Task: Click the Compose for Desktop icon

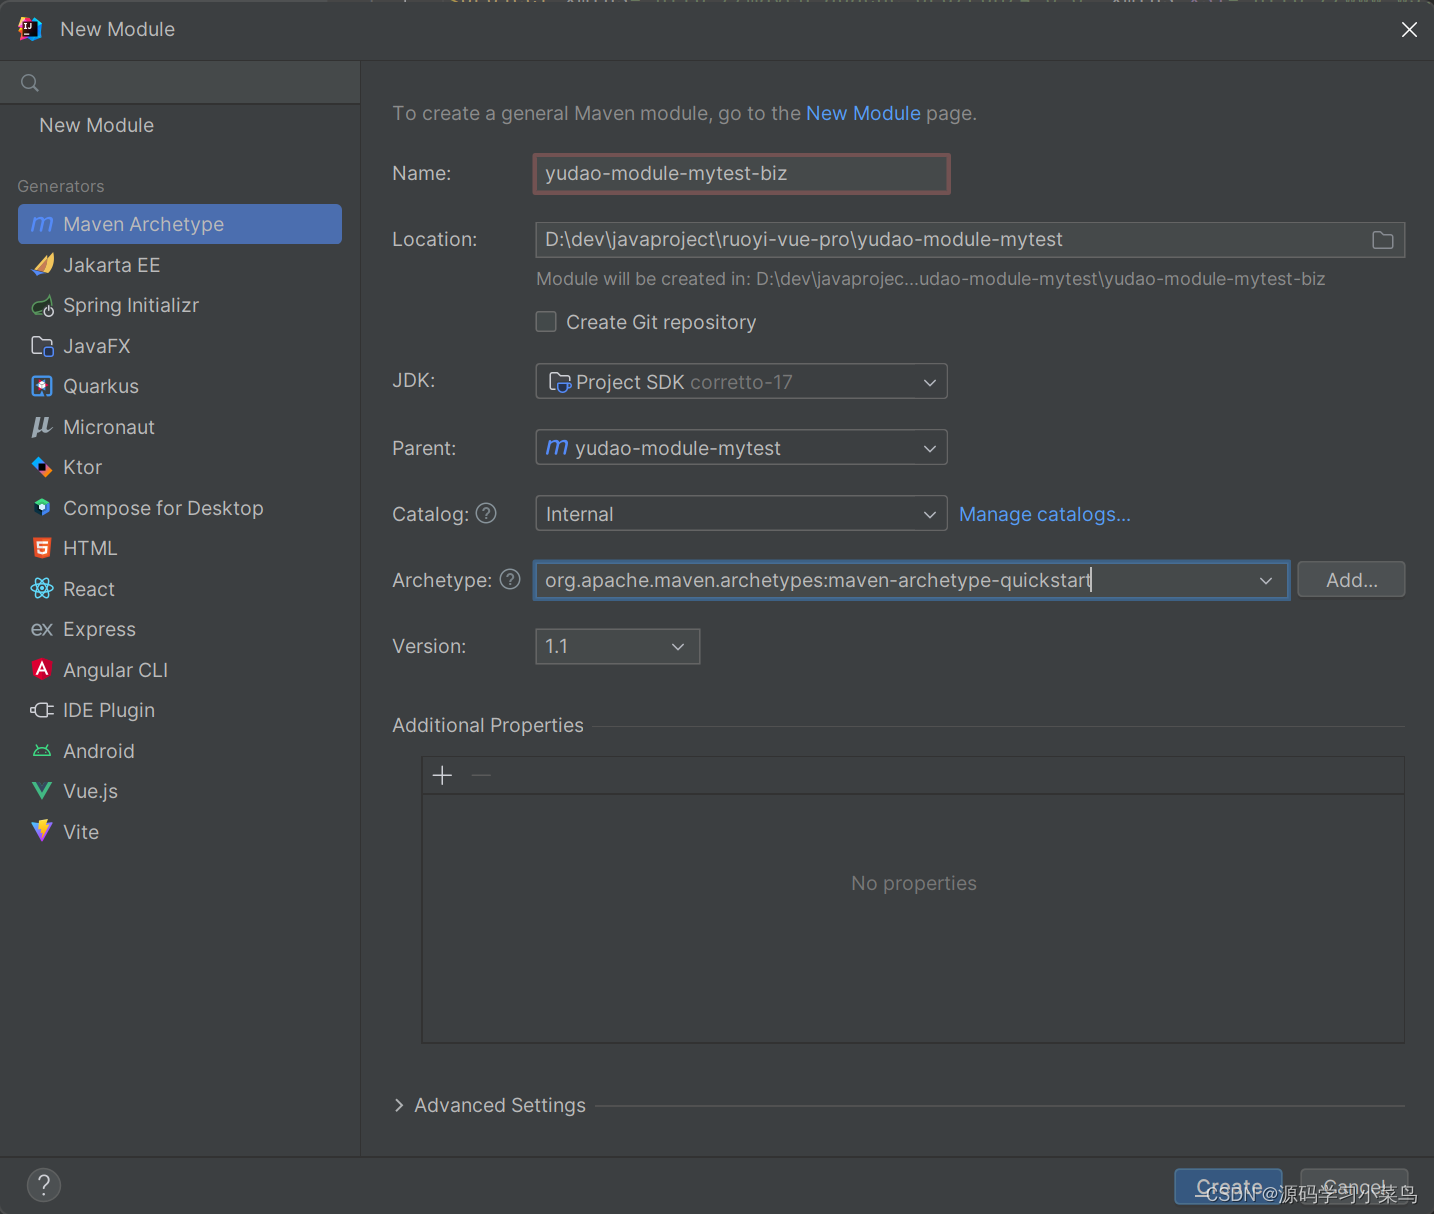Action: (42, 508)
